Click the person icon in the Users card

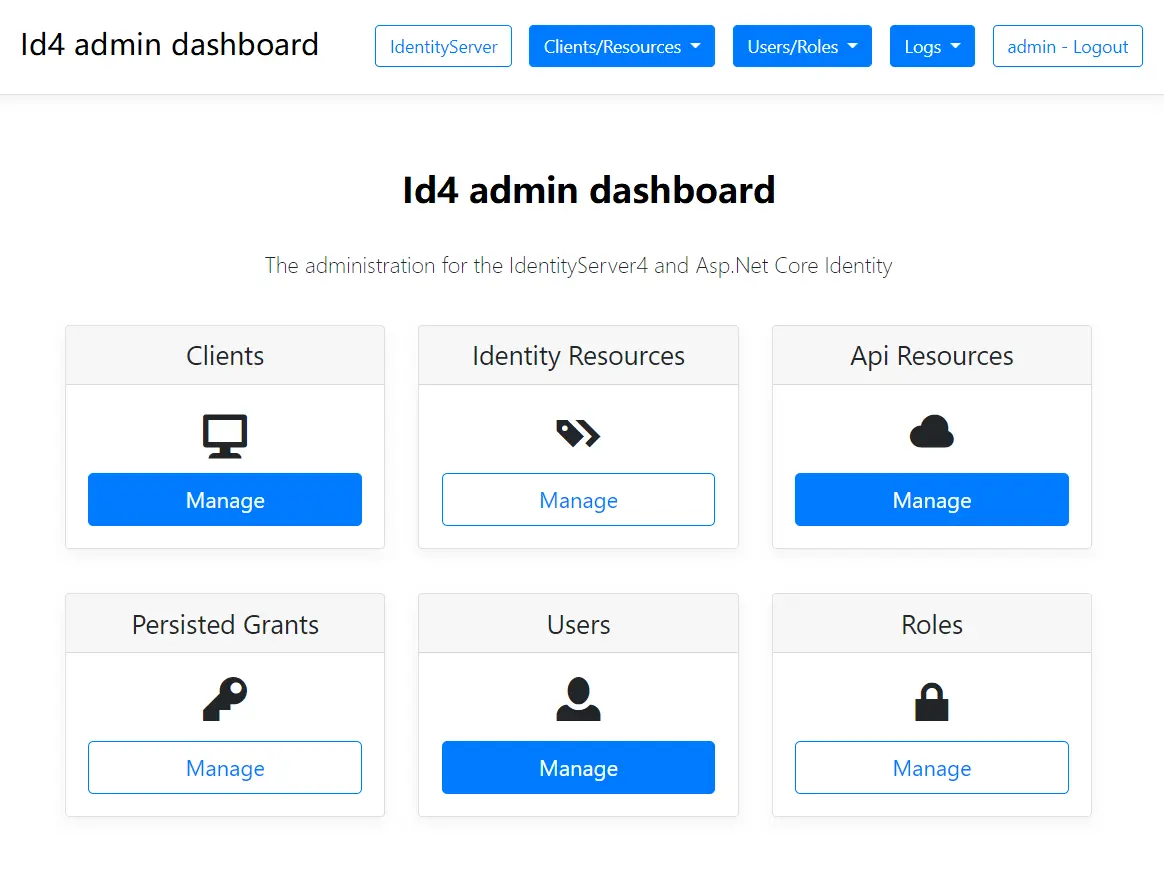578,699
